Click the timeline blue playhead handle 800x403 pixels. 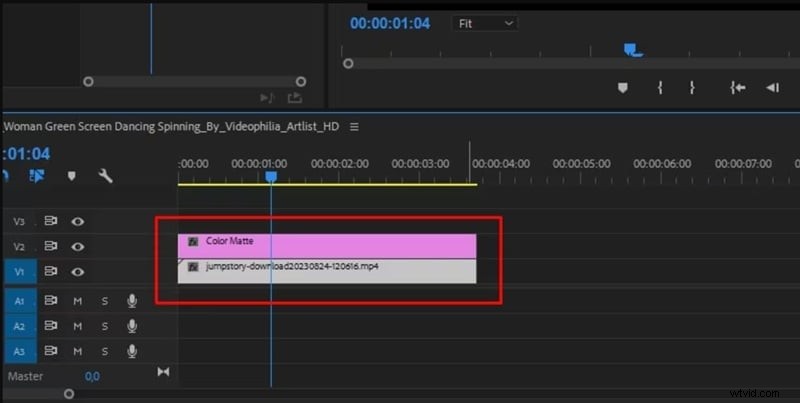pos(271,177)
